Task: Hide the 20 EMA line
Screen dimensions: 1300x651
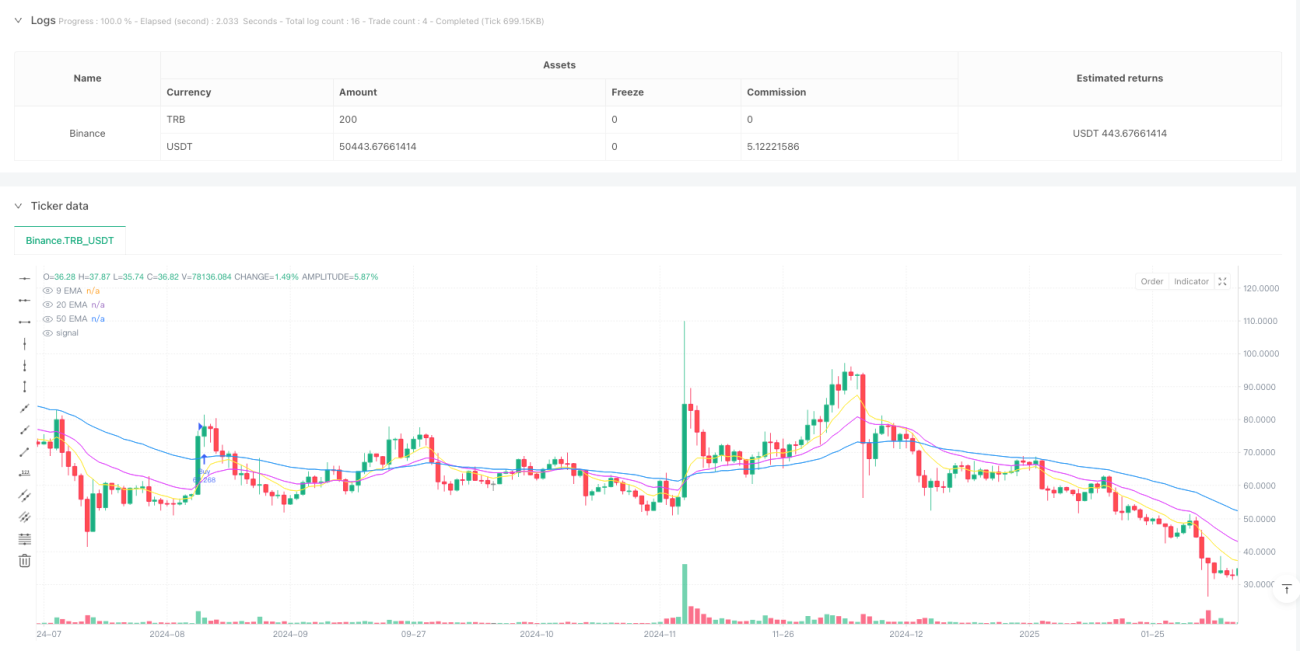Action: coord(47,304)
